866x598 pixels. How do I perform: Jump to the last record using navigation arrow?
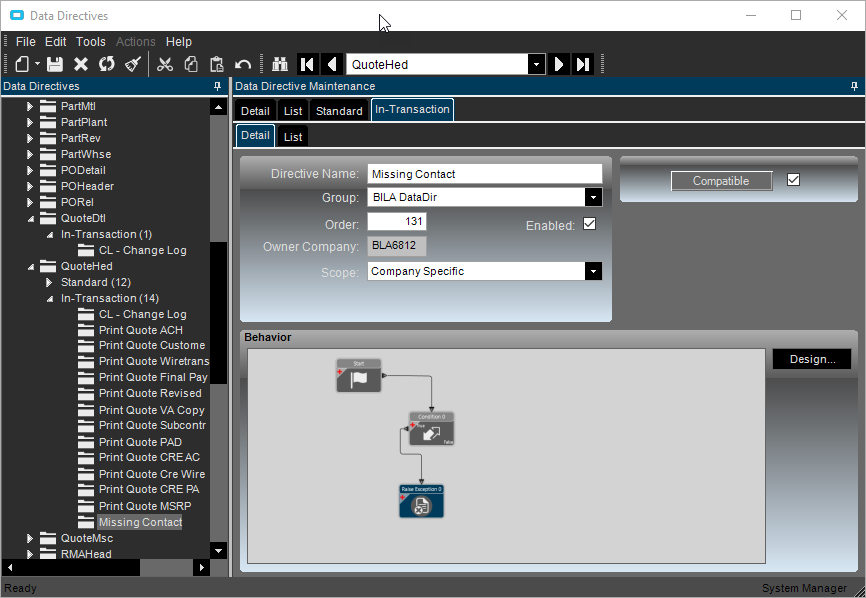click(x=583, y=64)
